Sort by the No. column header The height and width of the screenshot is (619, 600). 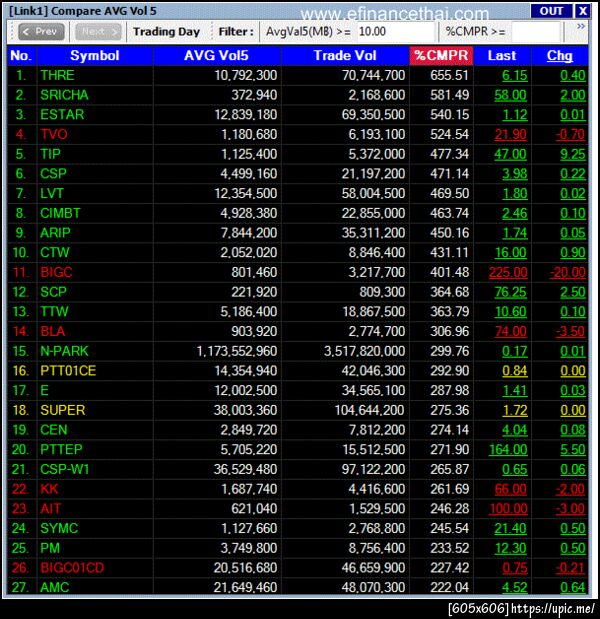(x=21, y=56)
